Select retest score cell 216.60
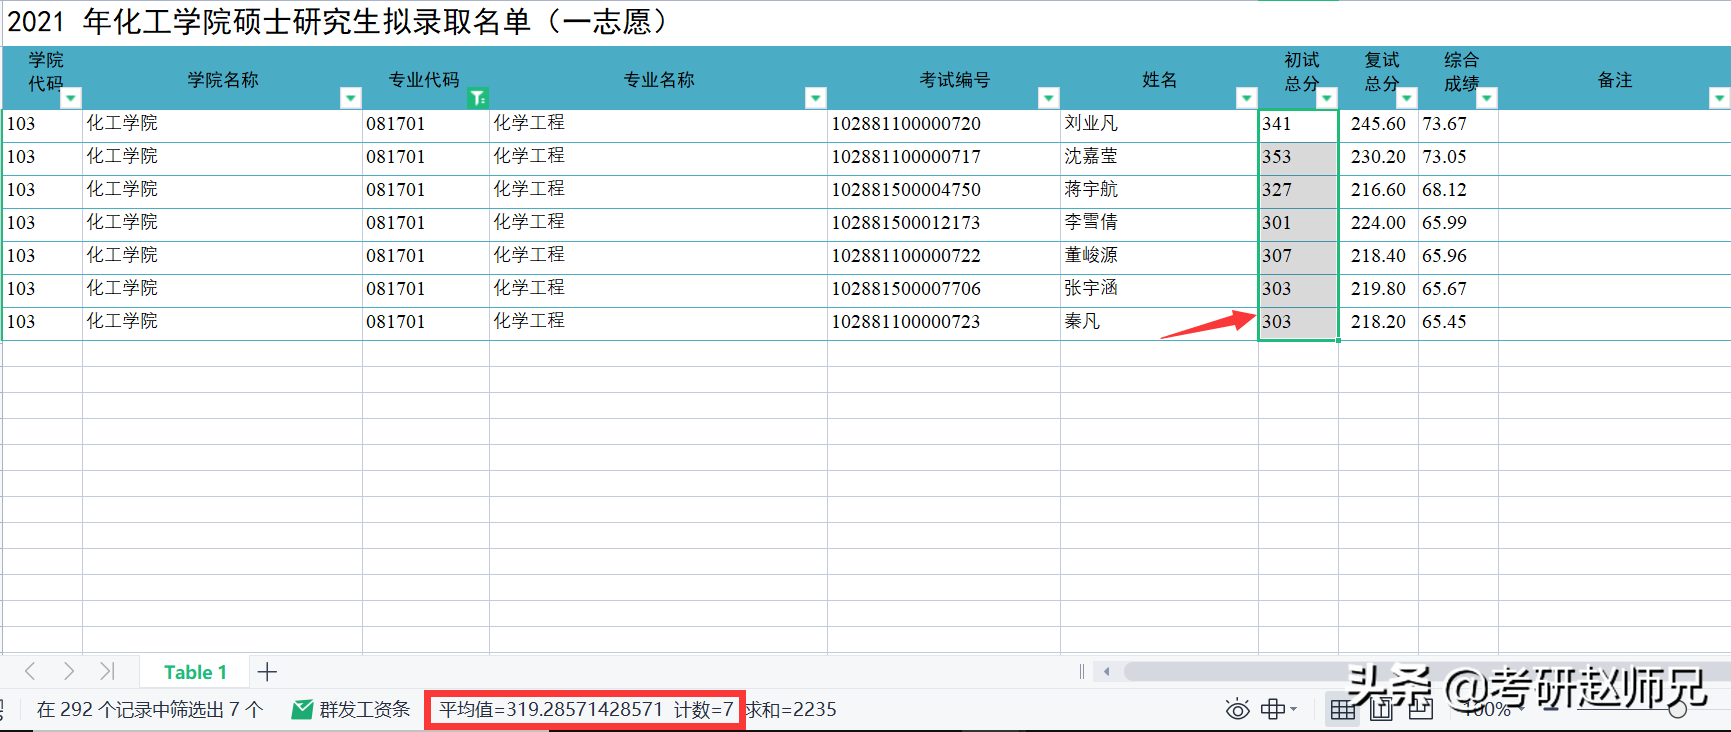The width and height of the screenshot is (1731, 732). point(1378,190)
